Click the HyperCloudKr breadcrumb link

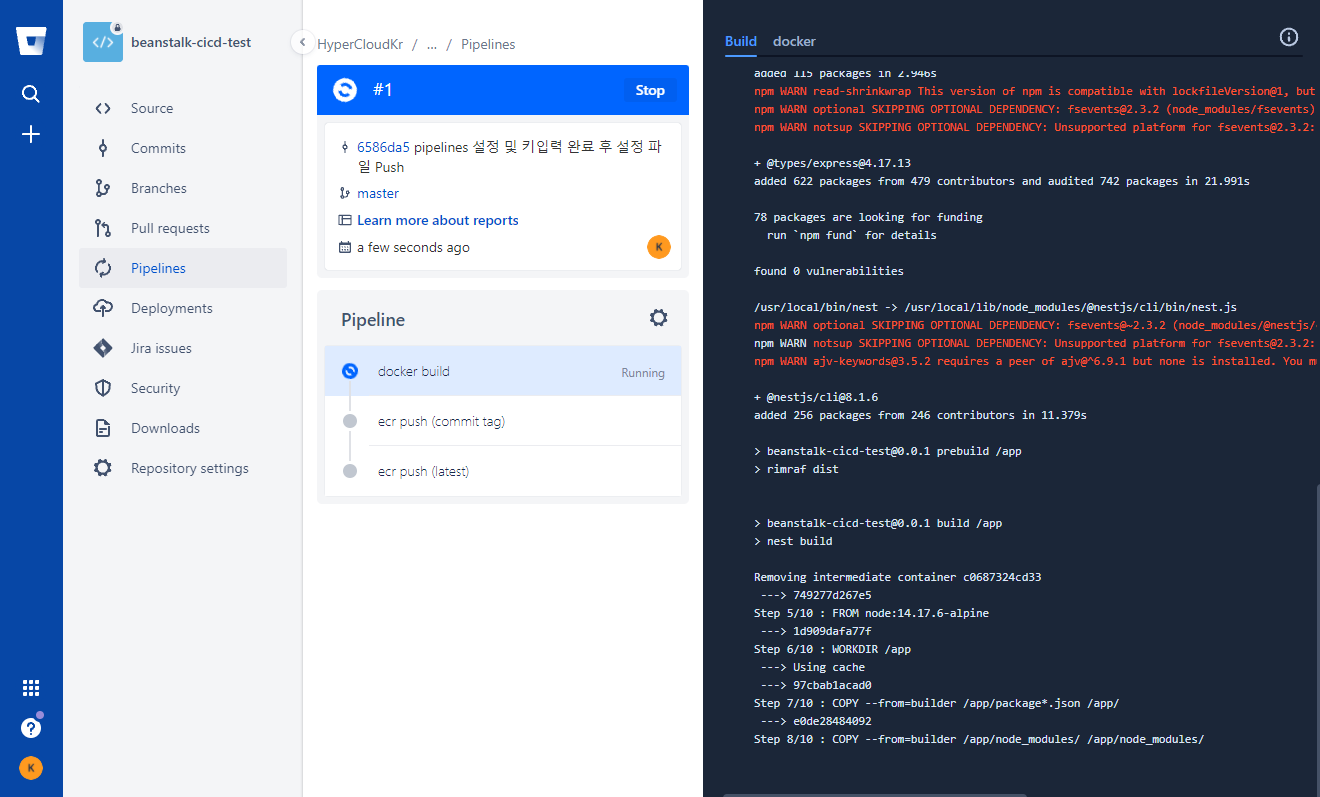coord(360,44)
